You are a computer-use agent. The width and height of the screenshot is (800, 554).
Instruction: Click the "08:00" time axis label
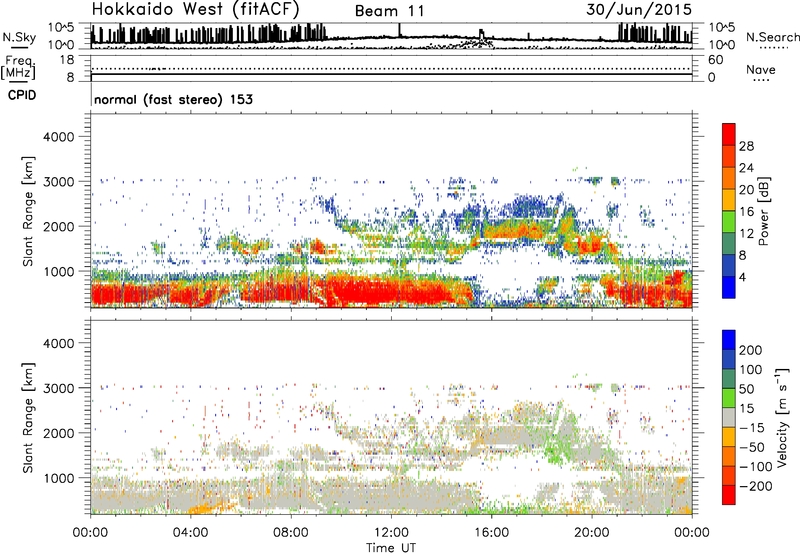click(291, 533)
